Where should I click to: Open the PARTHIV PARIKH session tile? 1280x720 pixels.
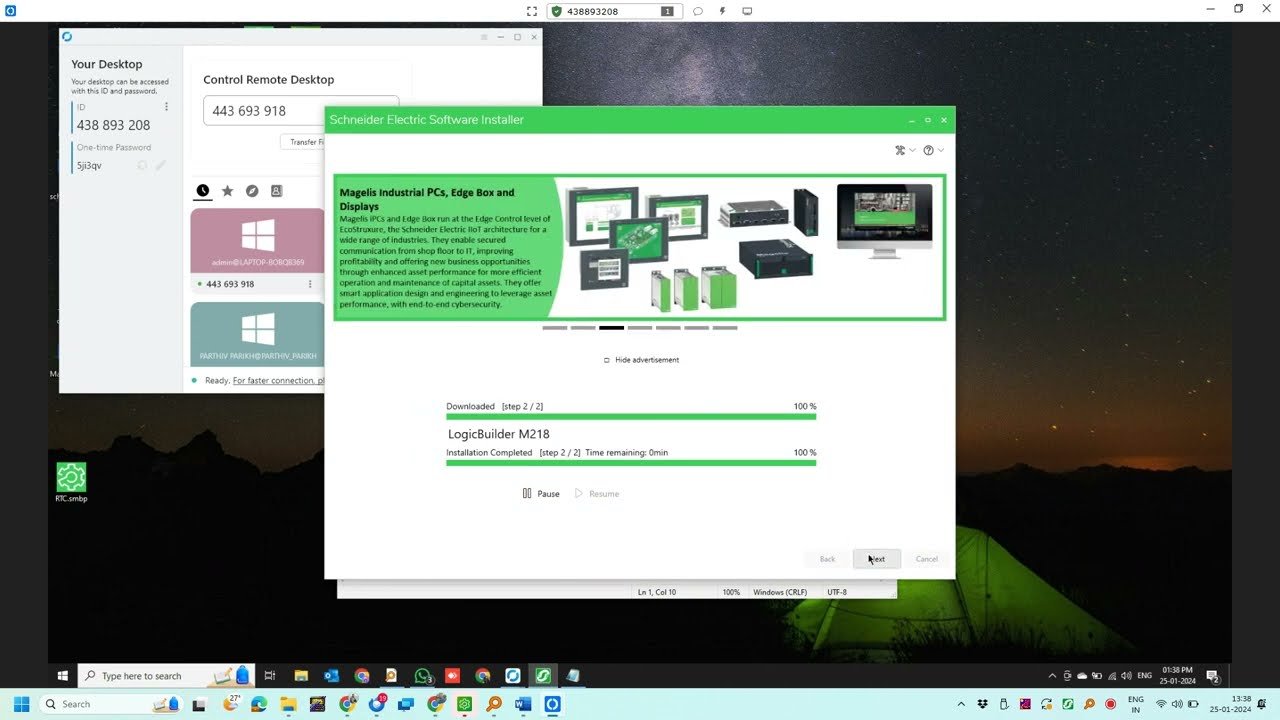pos(258,334)
